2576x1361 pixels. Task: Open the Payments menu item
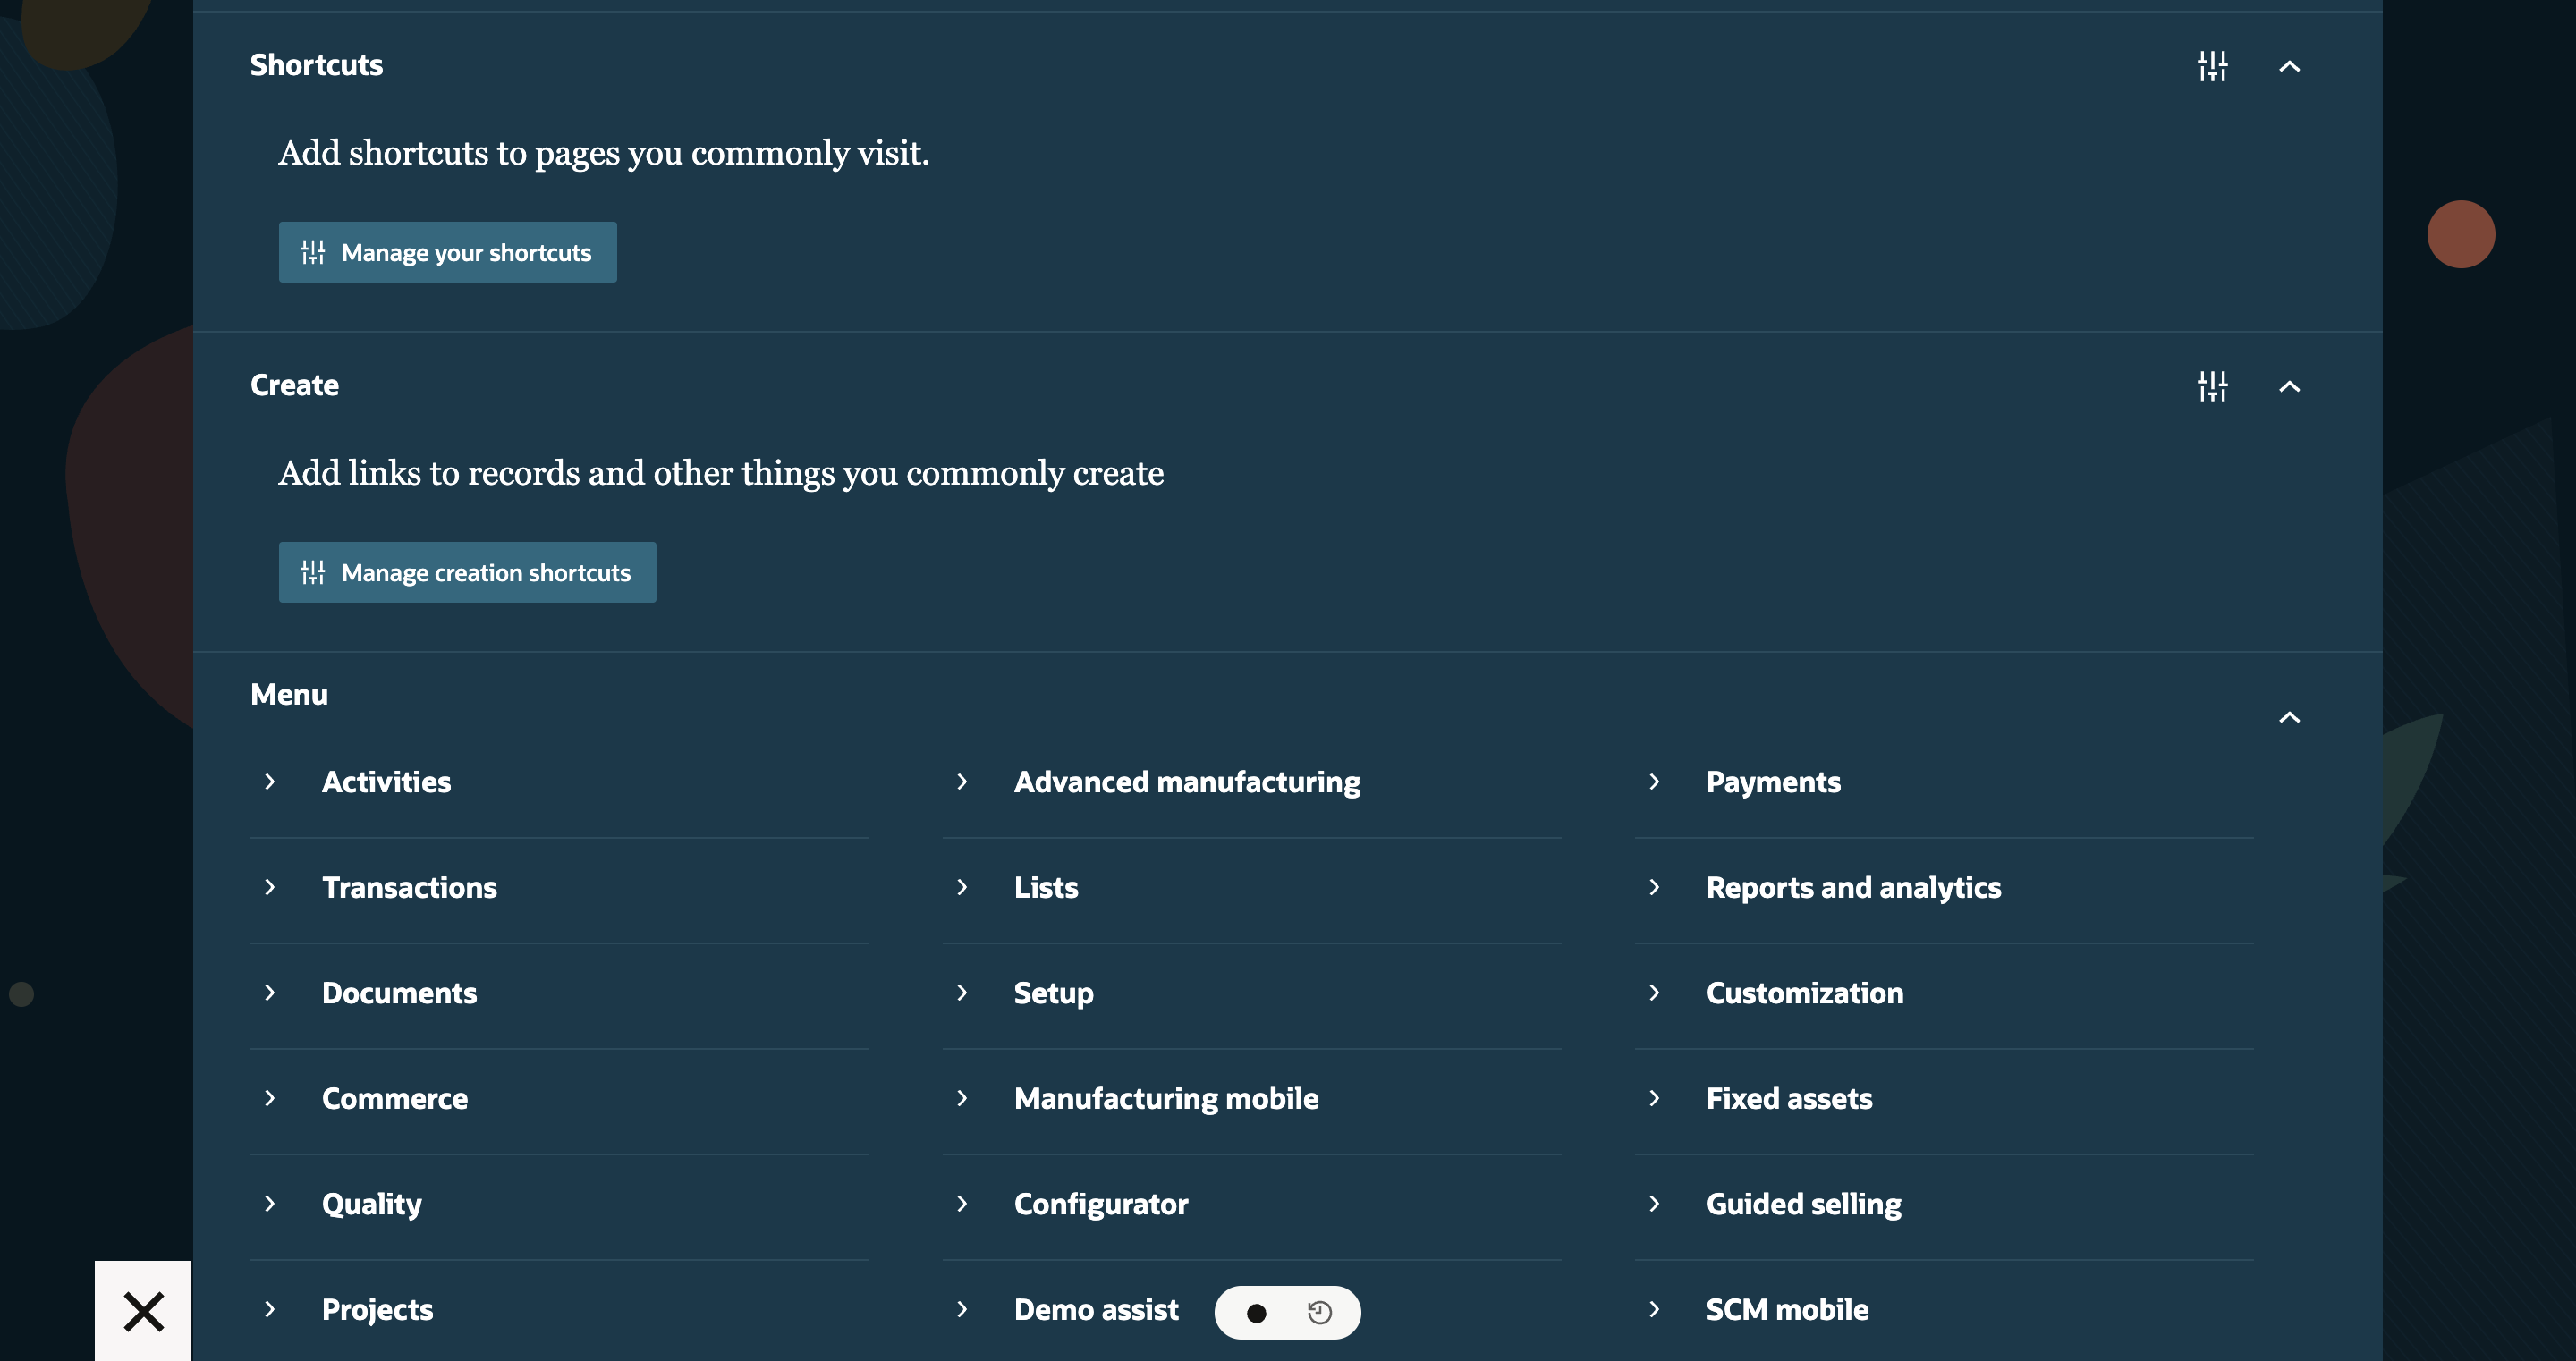(x=1773, y=782)
